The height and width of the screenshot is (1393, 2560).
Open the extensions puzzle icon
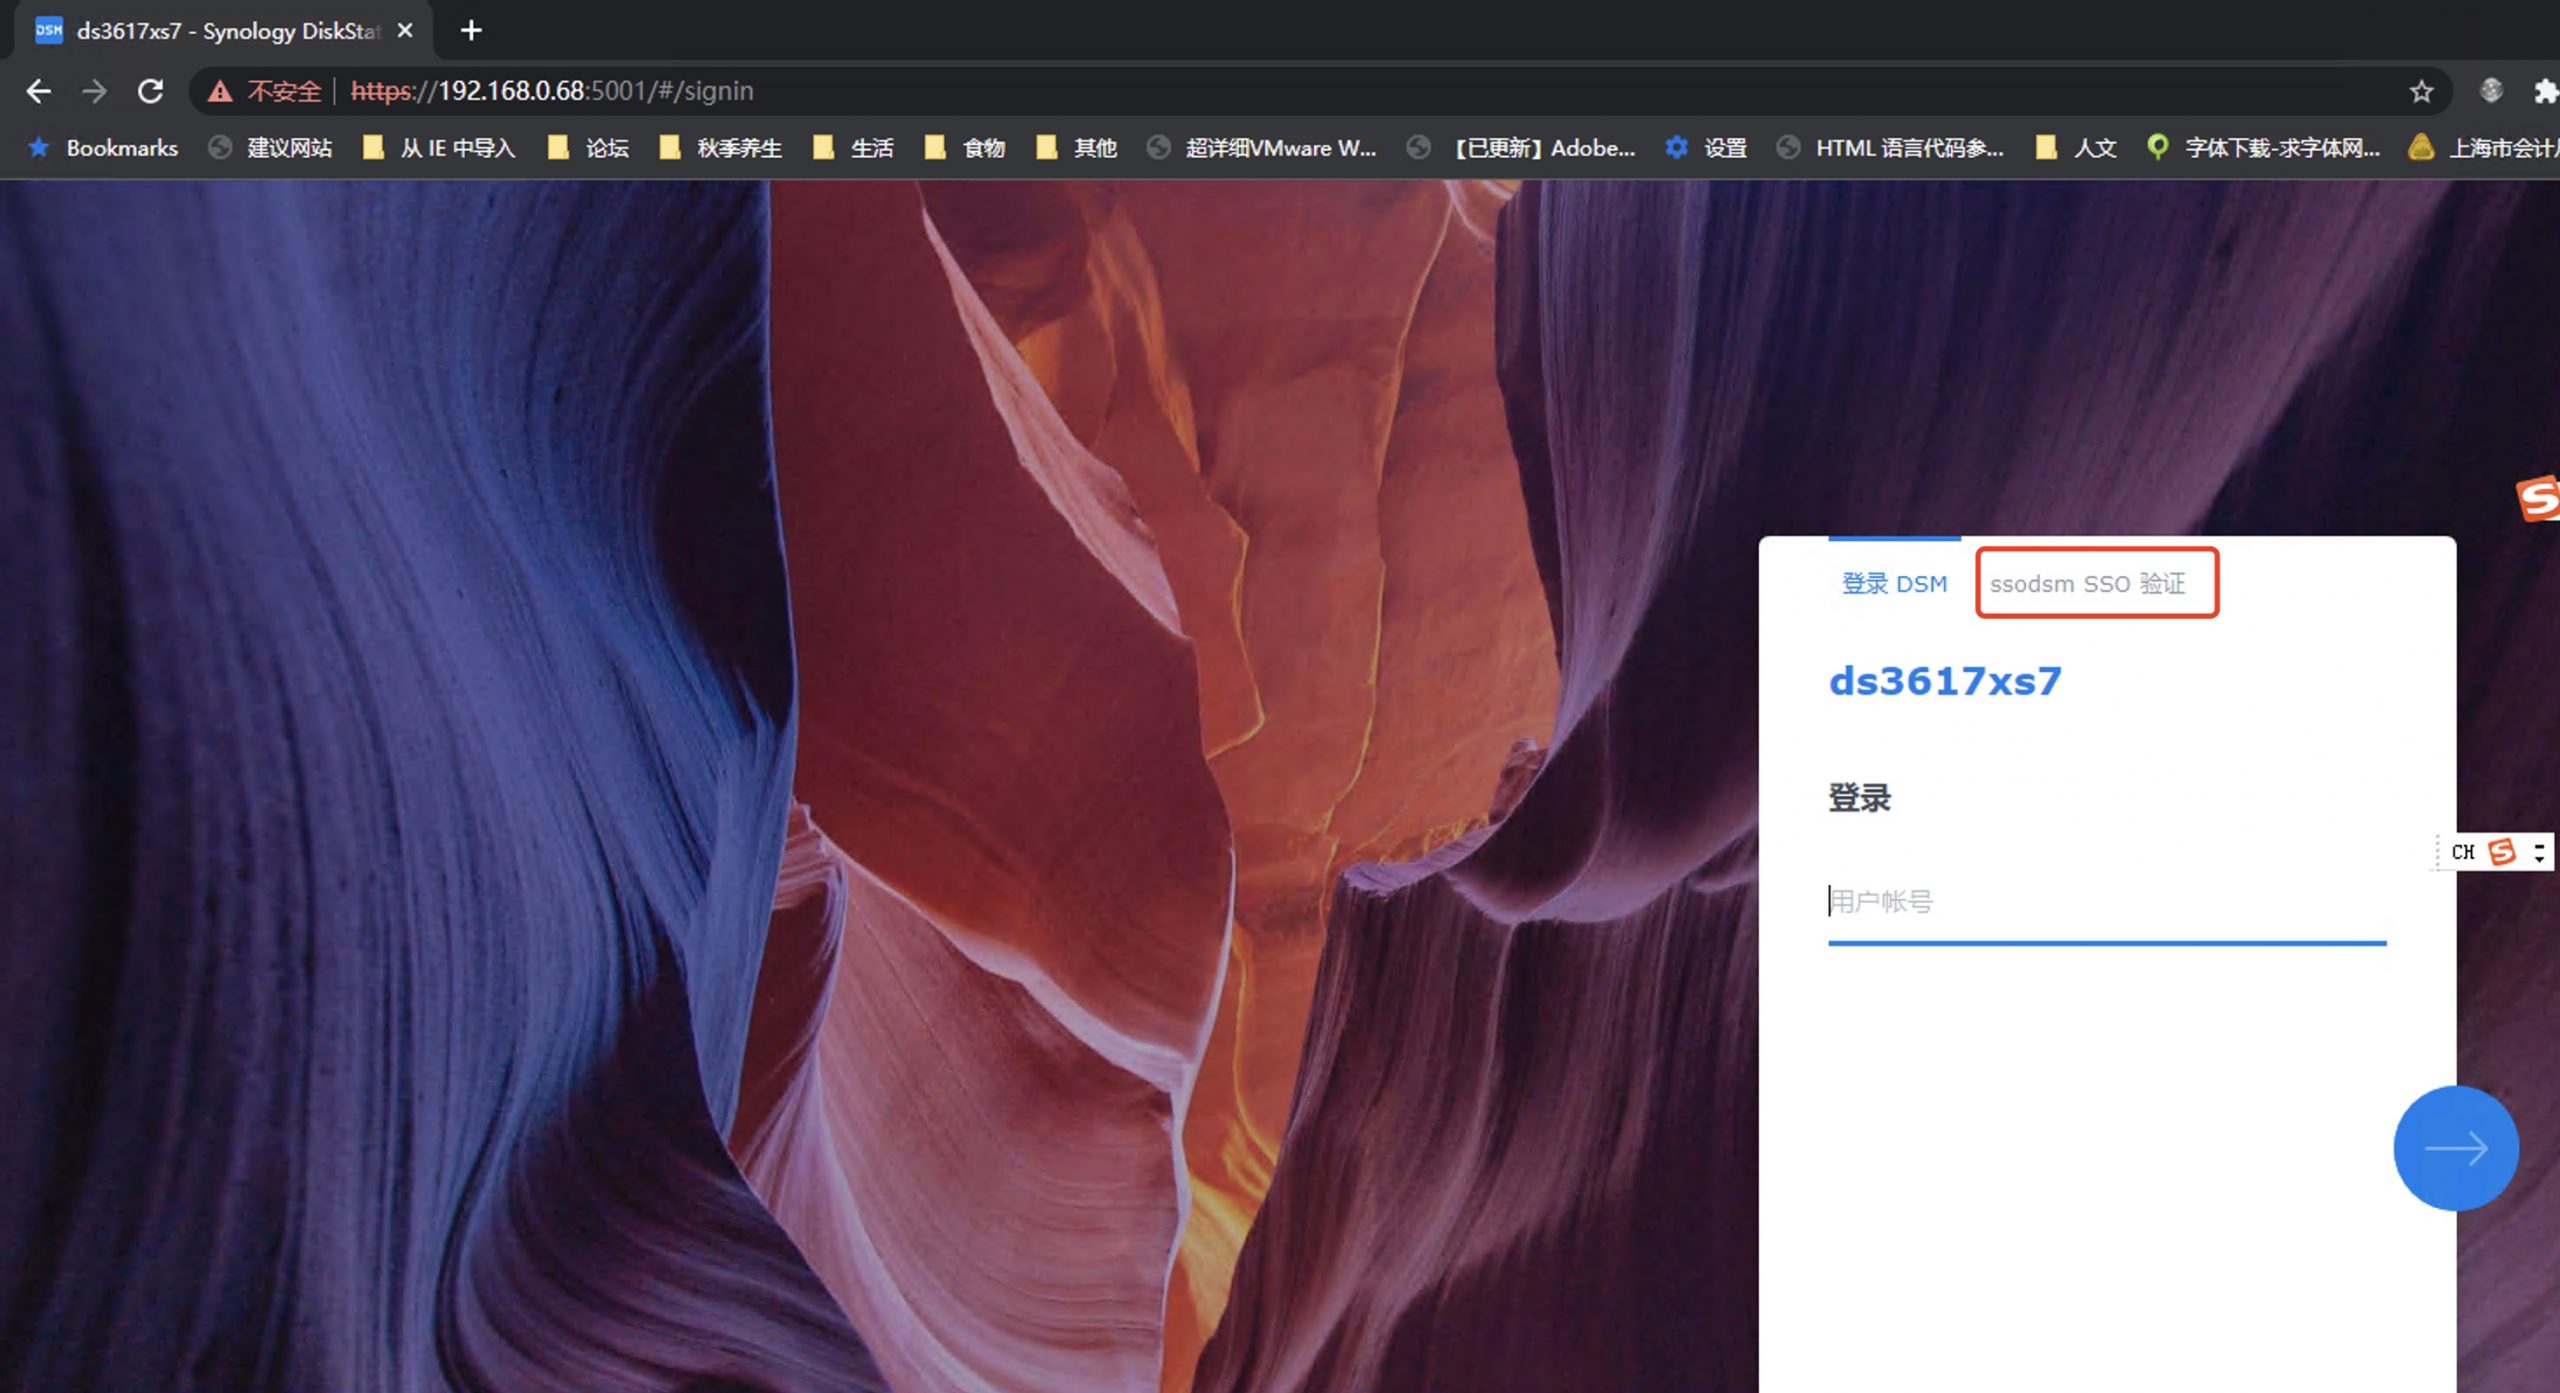(x=2545, y=92)
